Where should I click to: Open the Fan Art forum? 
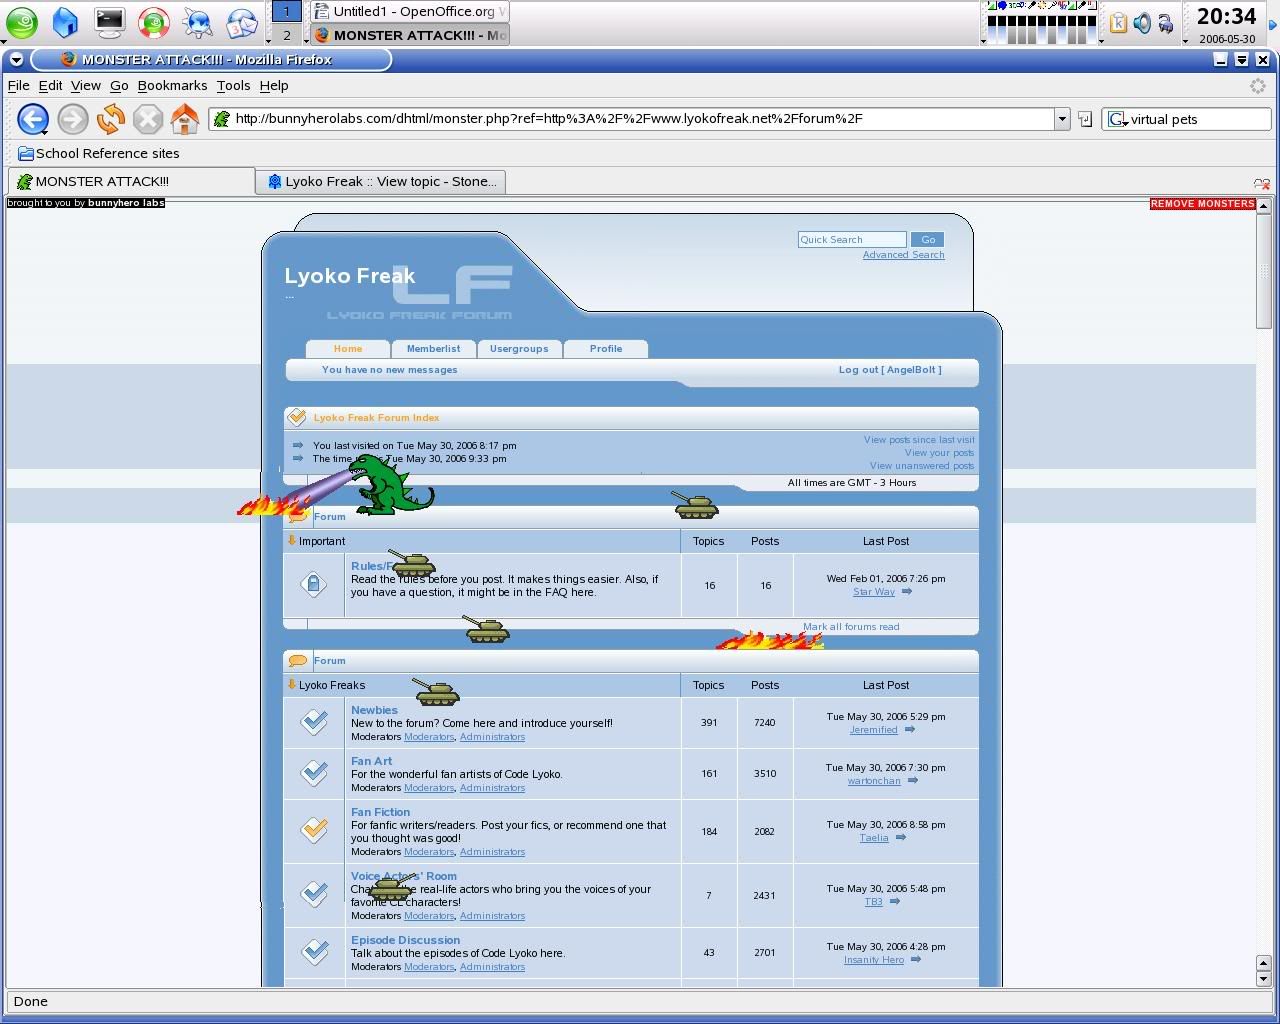[371, 761]
